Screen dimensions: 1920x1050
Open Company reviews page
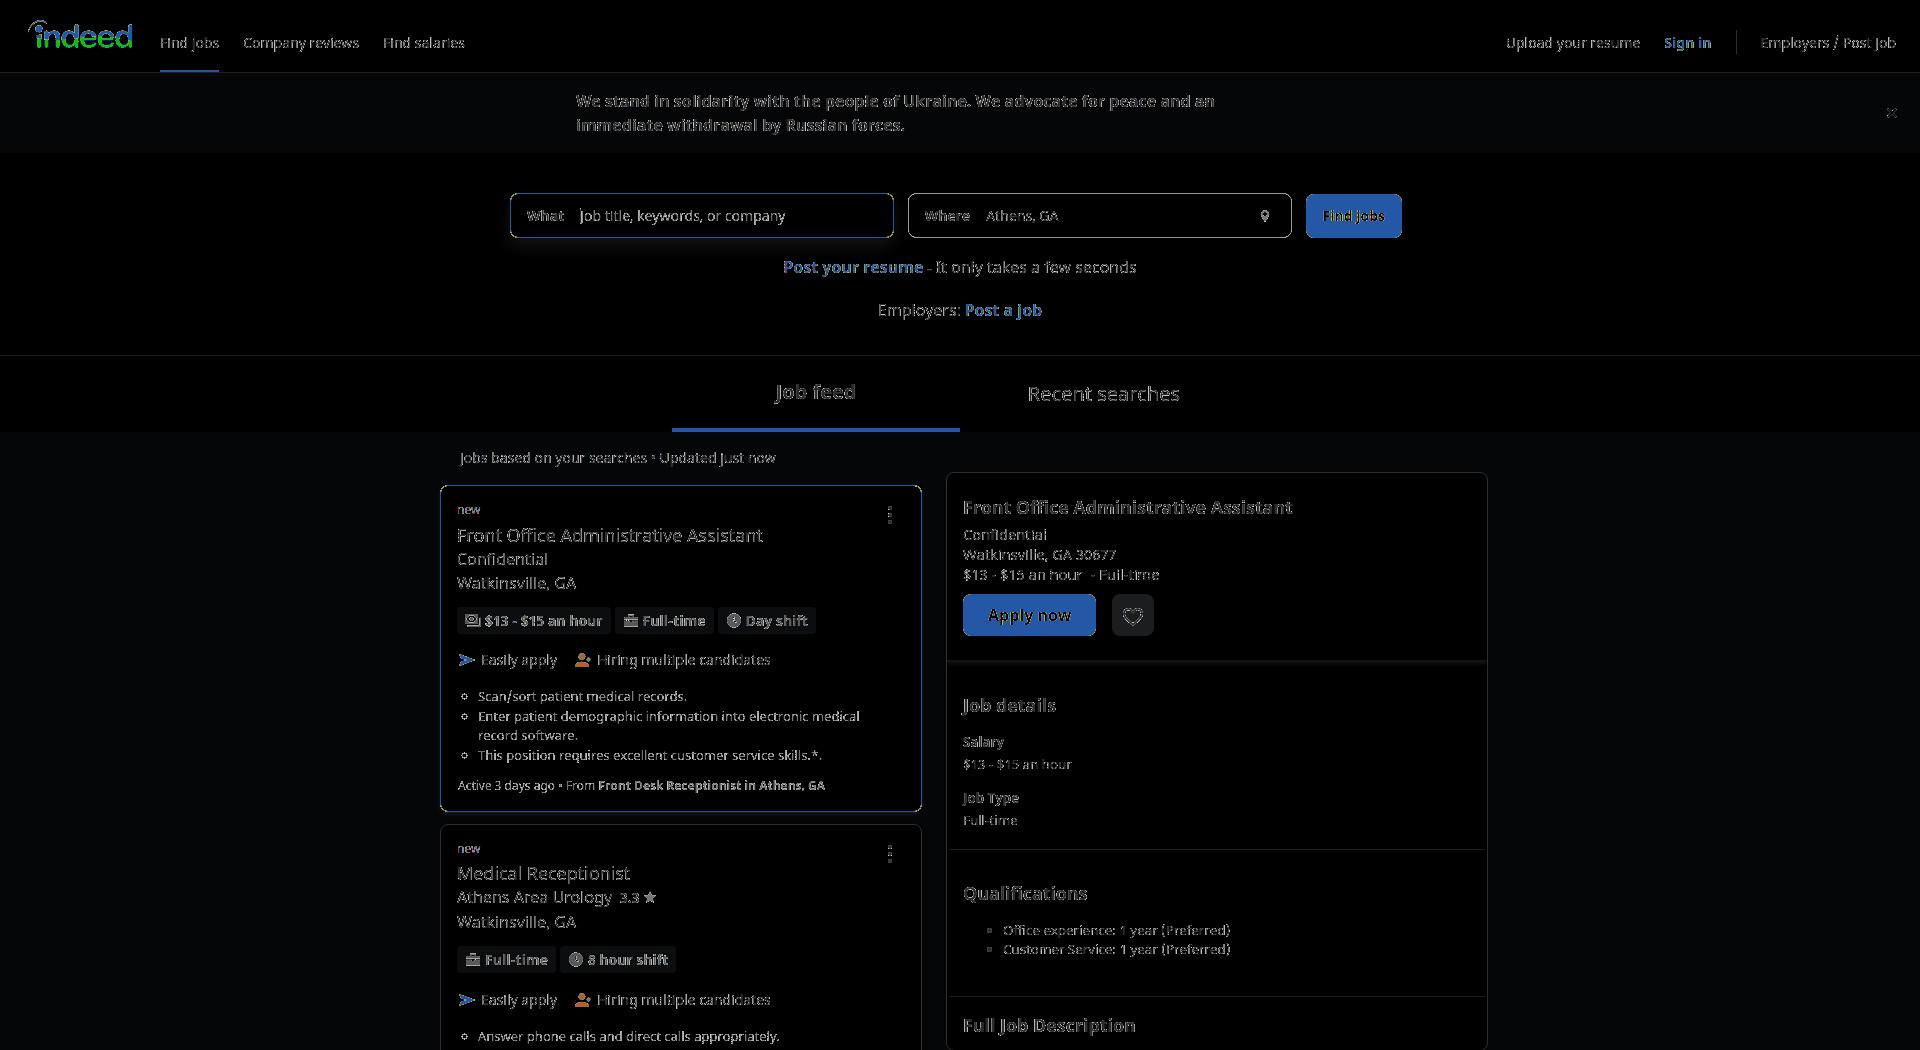click(301, 43)
